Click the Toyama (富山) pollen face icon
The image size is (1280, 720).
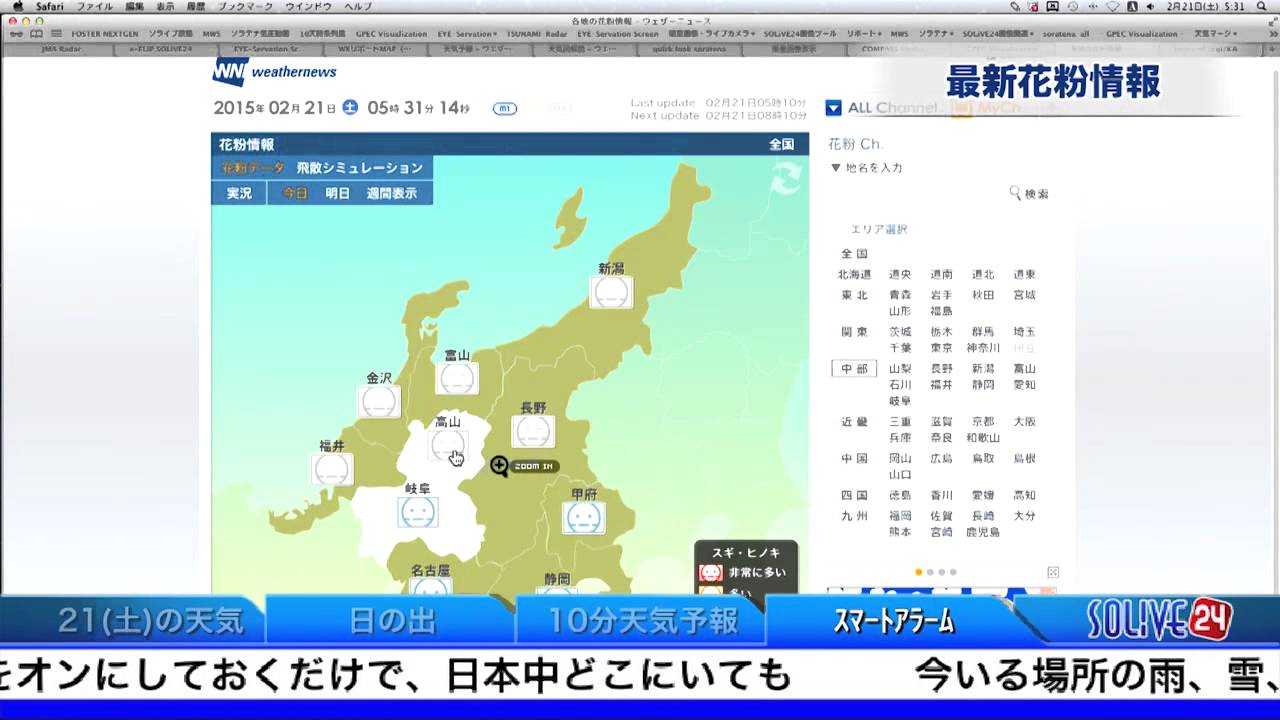(x=457, y=379)
